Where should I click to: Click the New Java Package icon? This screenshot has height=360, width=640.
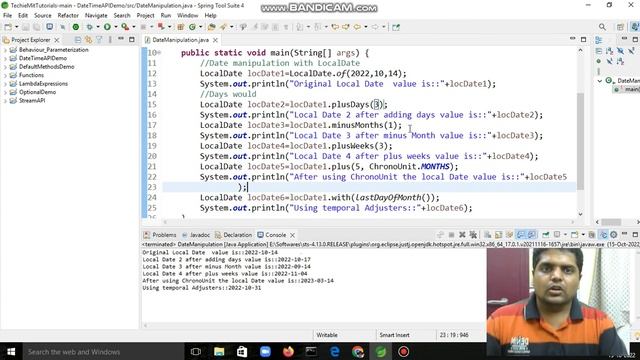pos(180,27)
